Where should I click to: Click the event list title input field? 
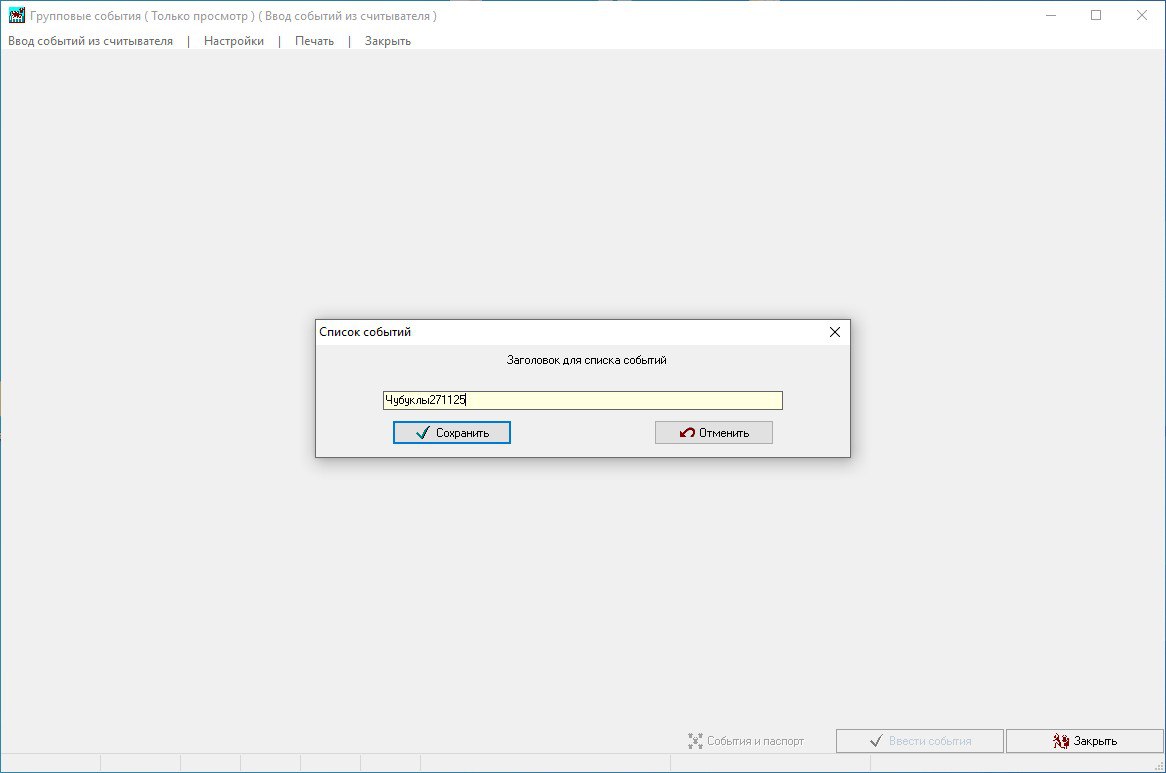pyautogui.click(x=582, y=400)
